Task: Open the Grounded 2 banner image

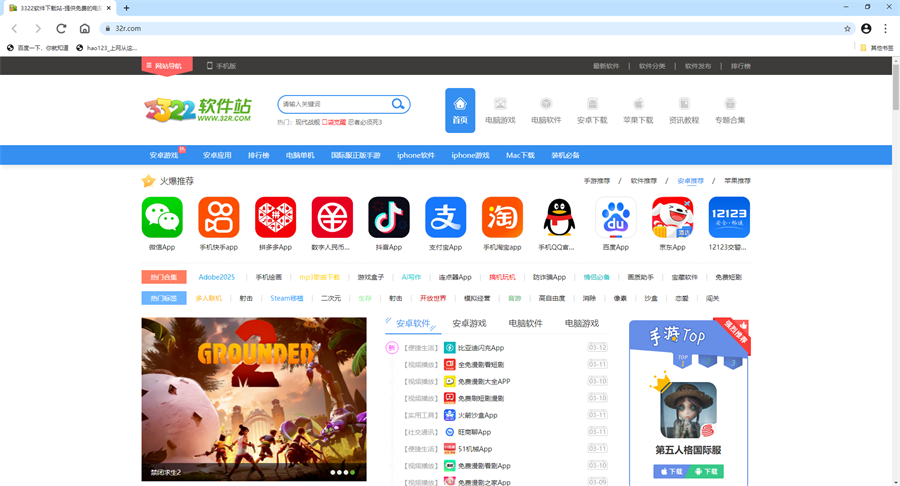Action: [x=254, y=399]
